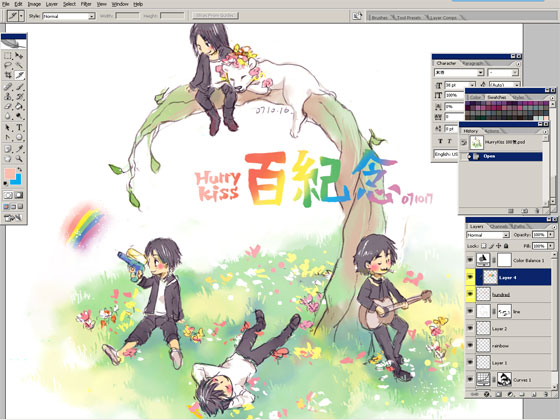The height and width of the screenshot is (420, 560).
Task: Open the tool preset picker arrow
Action: click(x=21, y=16)
